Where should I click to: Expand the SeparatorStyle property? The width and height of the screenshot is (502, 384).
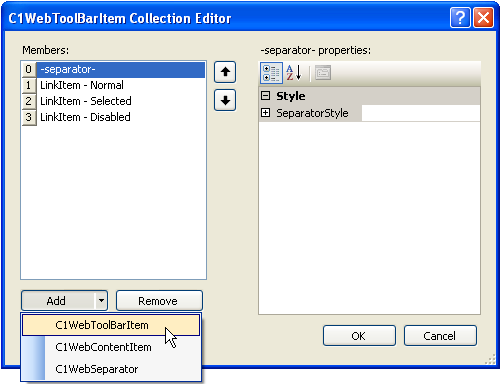point(265,113)
